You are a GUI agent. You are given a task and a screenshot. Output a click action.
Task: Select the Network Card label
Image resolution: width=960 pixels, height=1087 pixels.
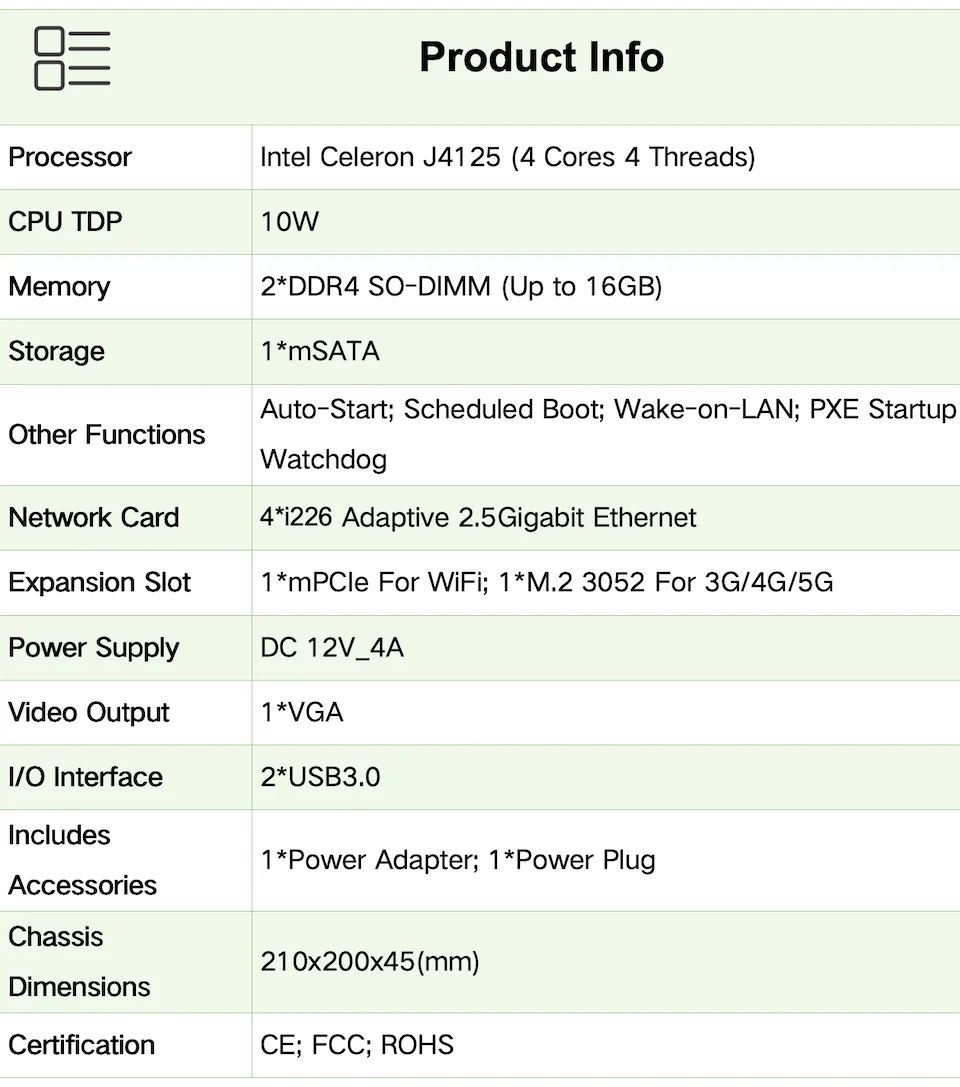point(94,518)
